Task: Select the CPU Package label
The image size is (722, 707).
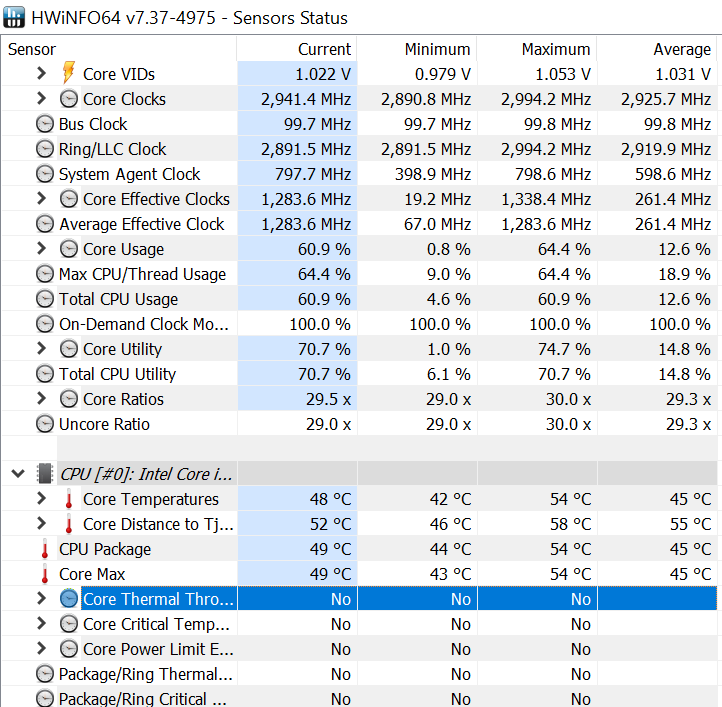Action: [x=105, y=549]
